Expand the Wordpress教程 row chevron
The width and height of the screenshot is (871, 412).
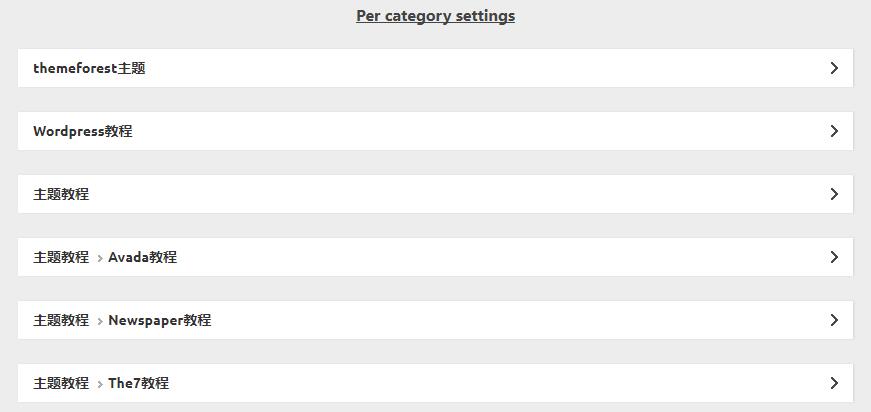[834, 131]
